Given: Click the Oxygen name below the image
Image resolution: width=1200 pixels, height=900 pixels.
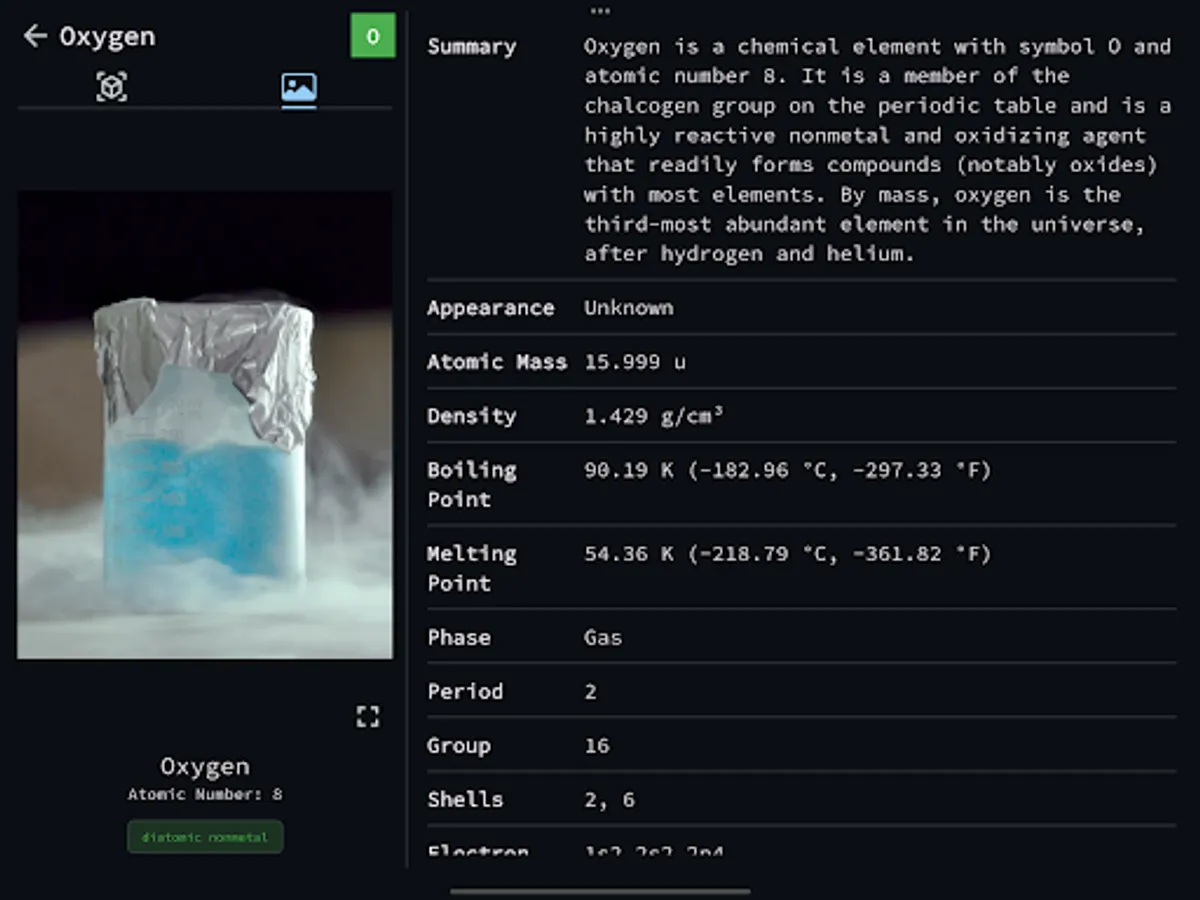Looking at the screenshot, I should coord(205,767).
